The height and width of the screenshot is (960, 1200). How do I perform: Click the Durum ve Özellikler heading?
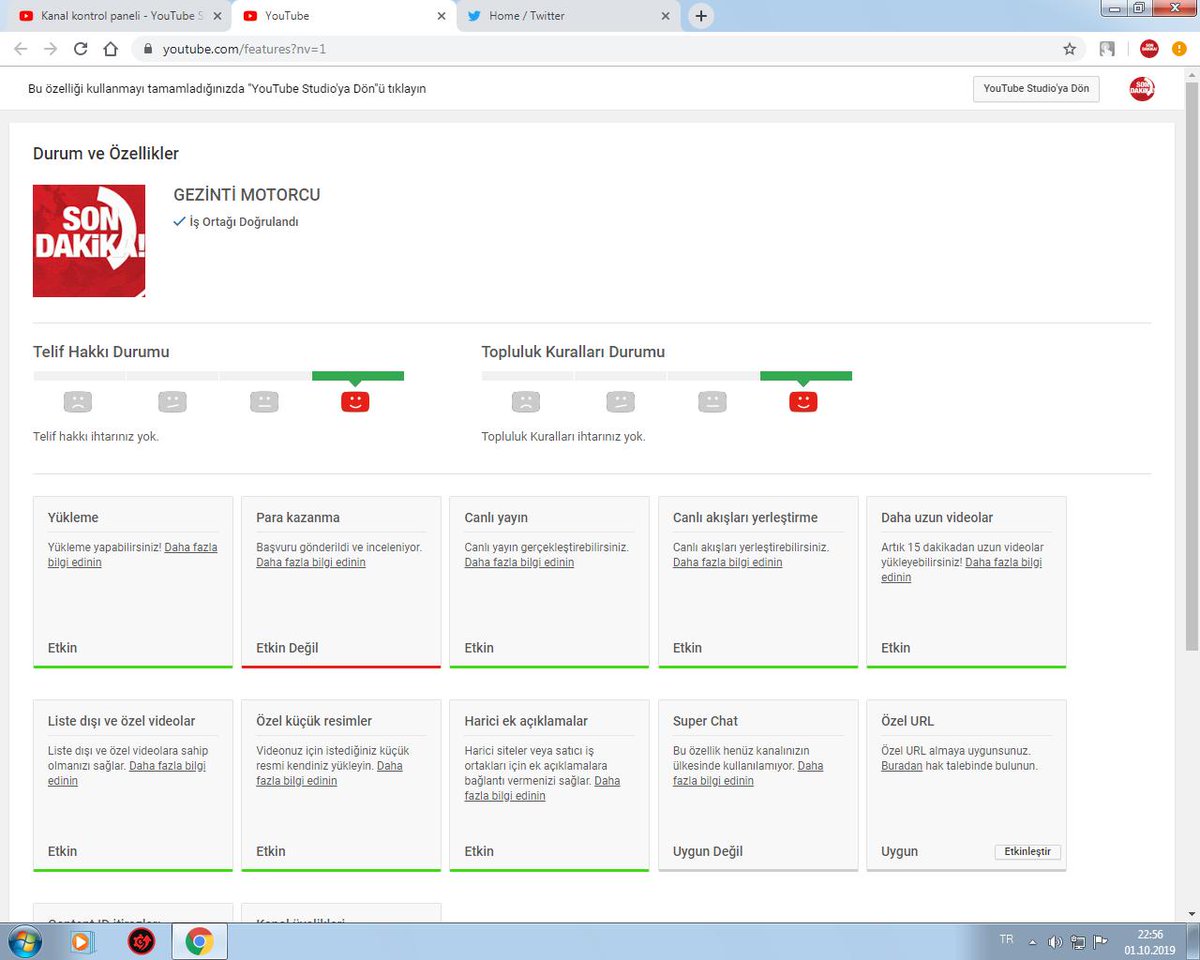(x=106, y=153)
